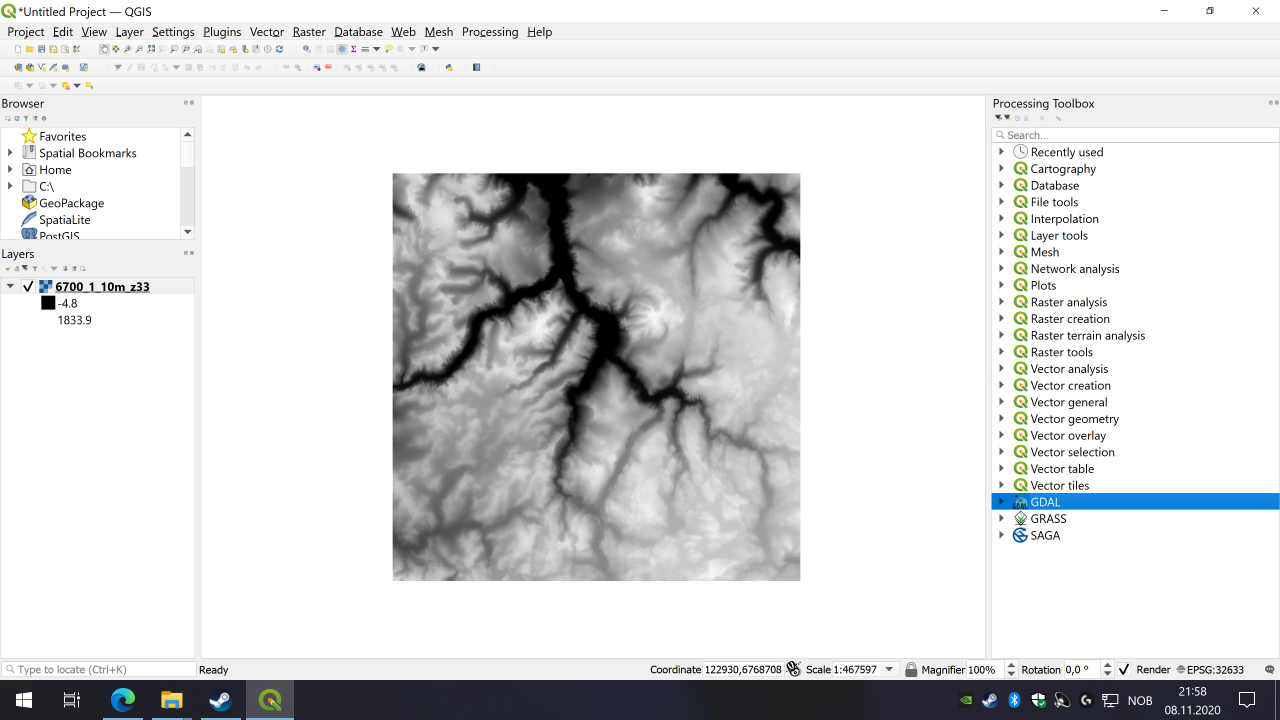Viewport: 1280px width, 720px height.
Task: Open the messages log icon in status bar
Action: [1270, 670]
